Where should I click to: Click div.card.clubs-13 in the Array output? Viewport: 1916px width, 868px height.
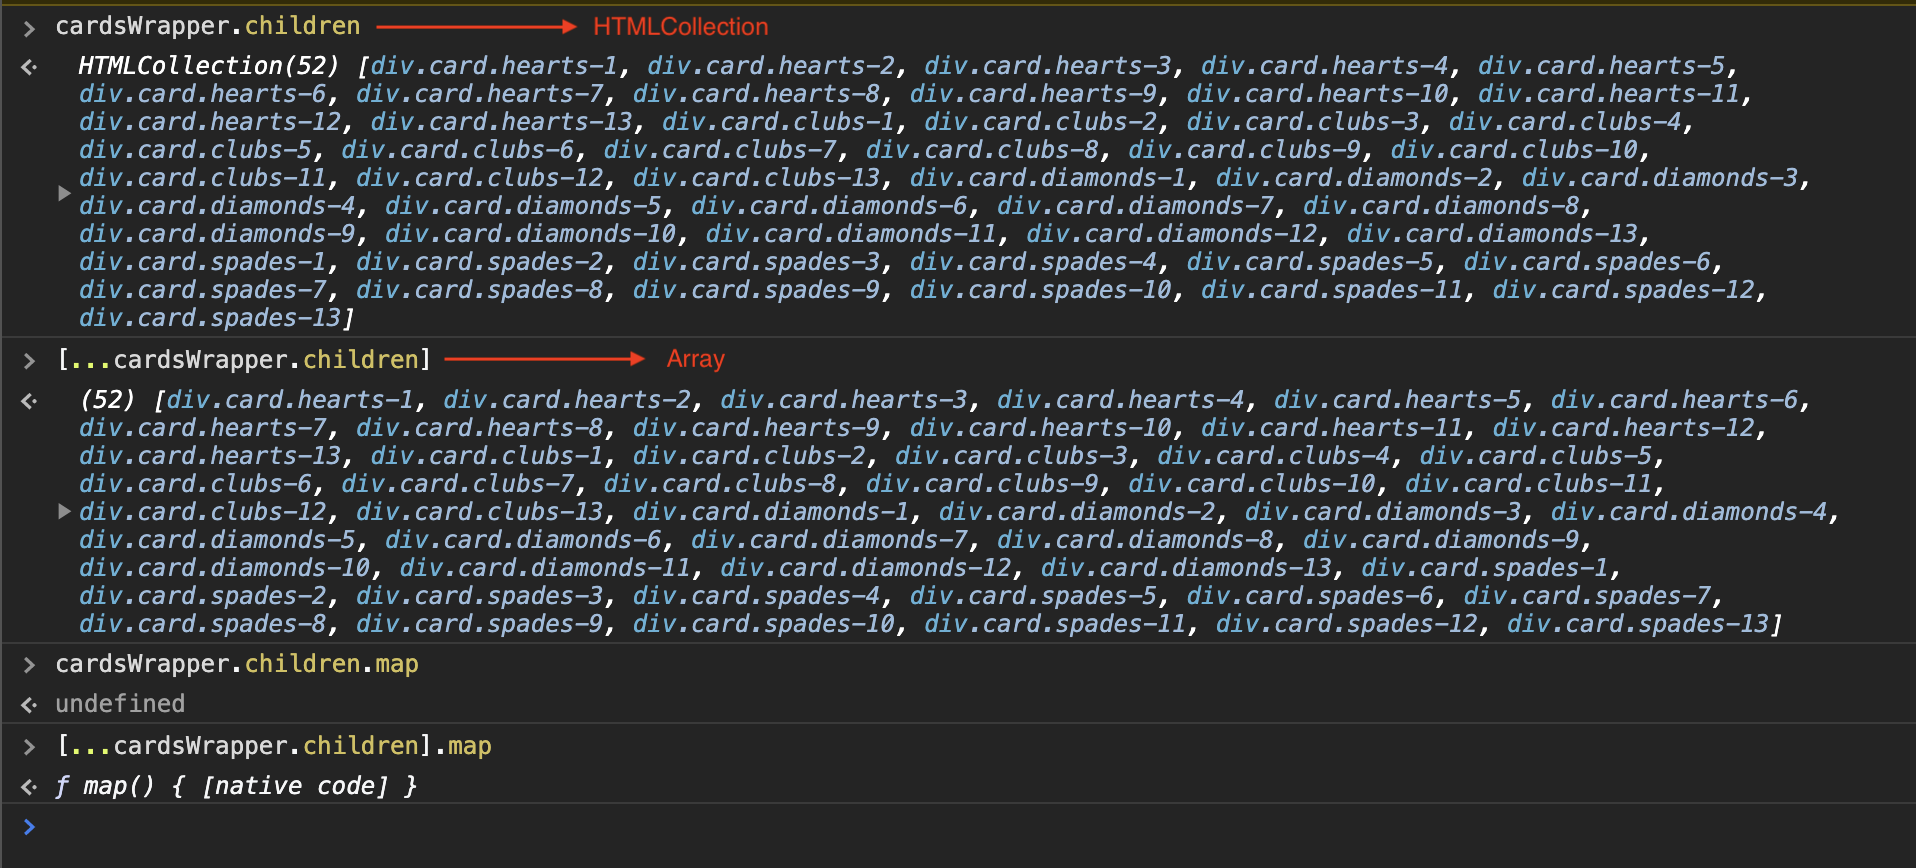pos(480,512)
